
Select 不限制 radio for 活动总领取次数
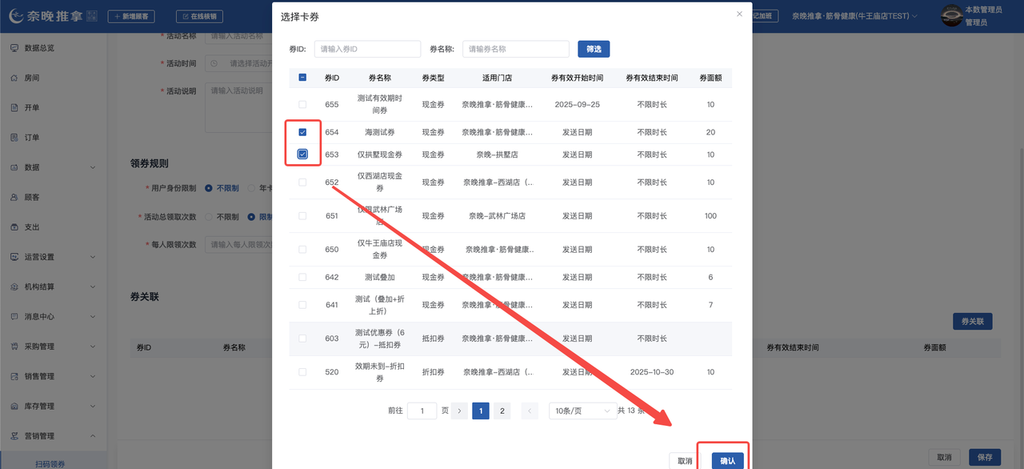tap(209, 217)
